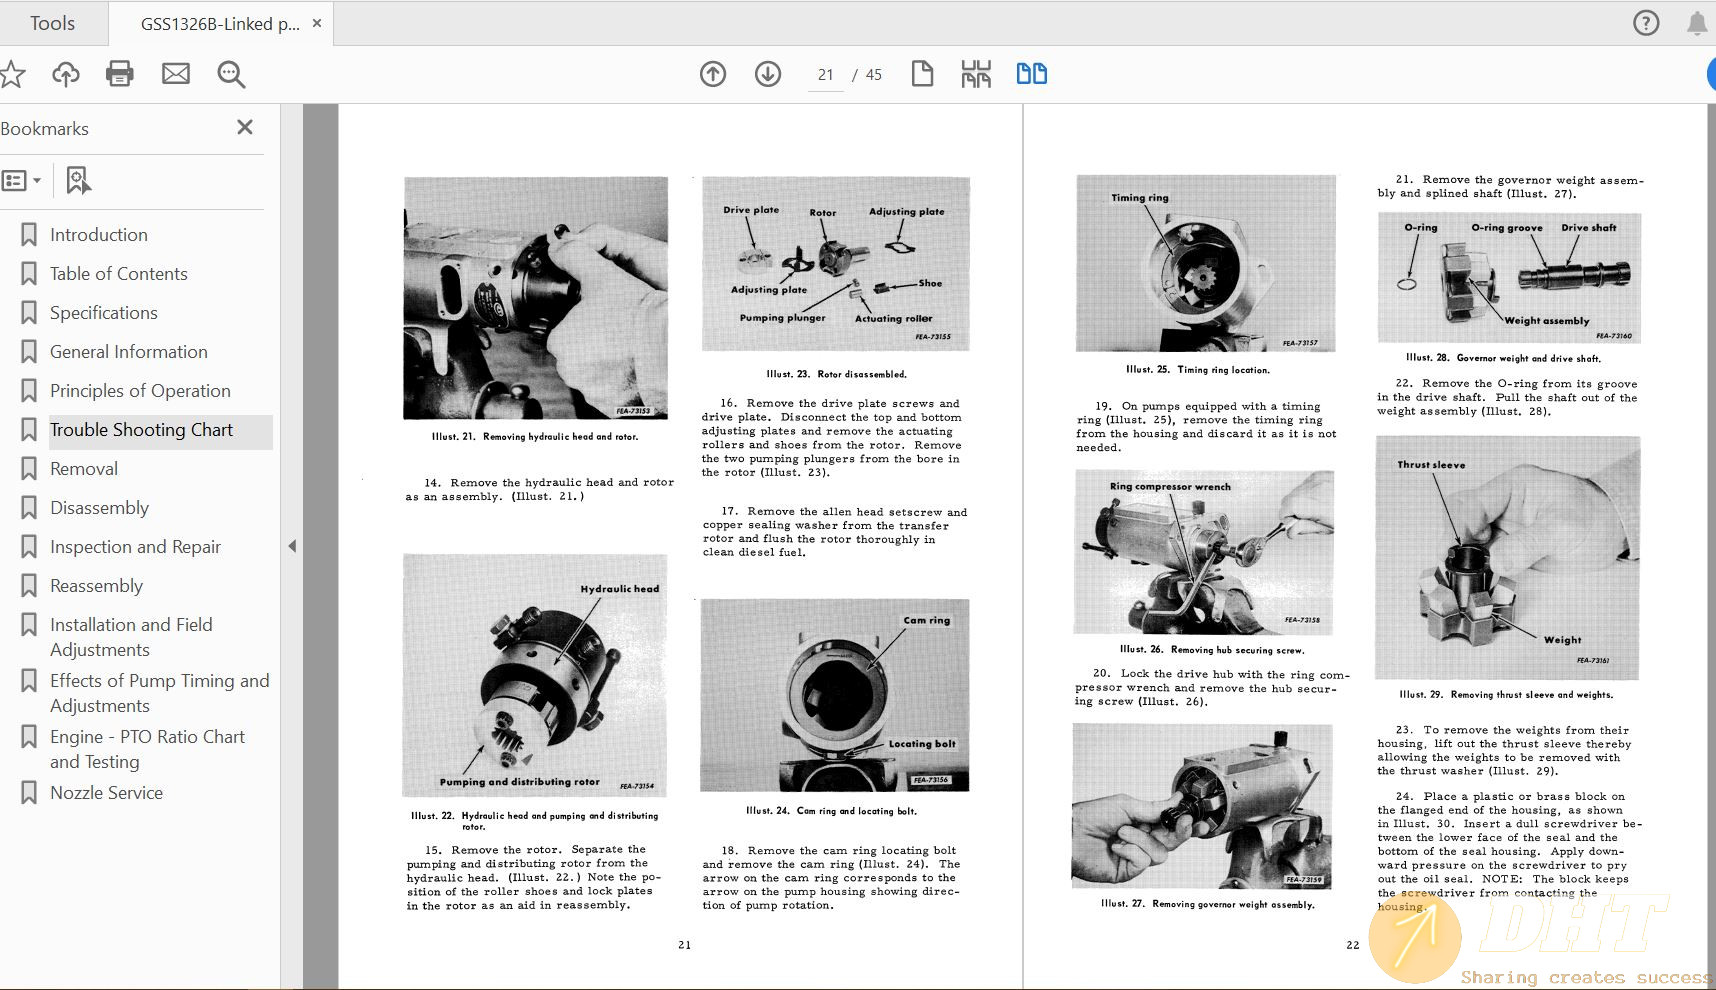Click the page number input field
1716x990 pixels.
tap(825, 75)
